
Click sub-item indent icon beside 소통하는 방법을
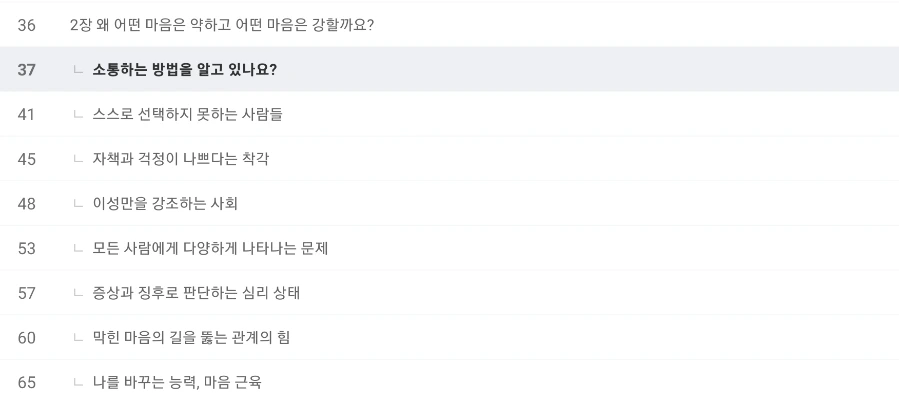pos(78,70)
